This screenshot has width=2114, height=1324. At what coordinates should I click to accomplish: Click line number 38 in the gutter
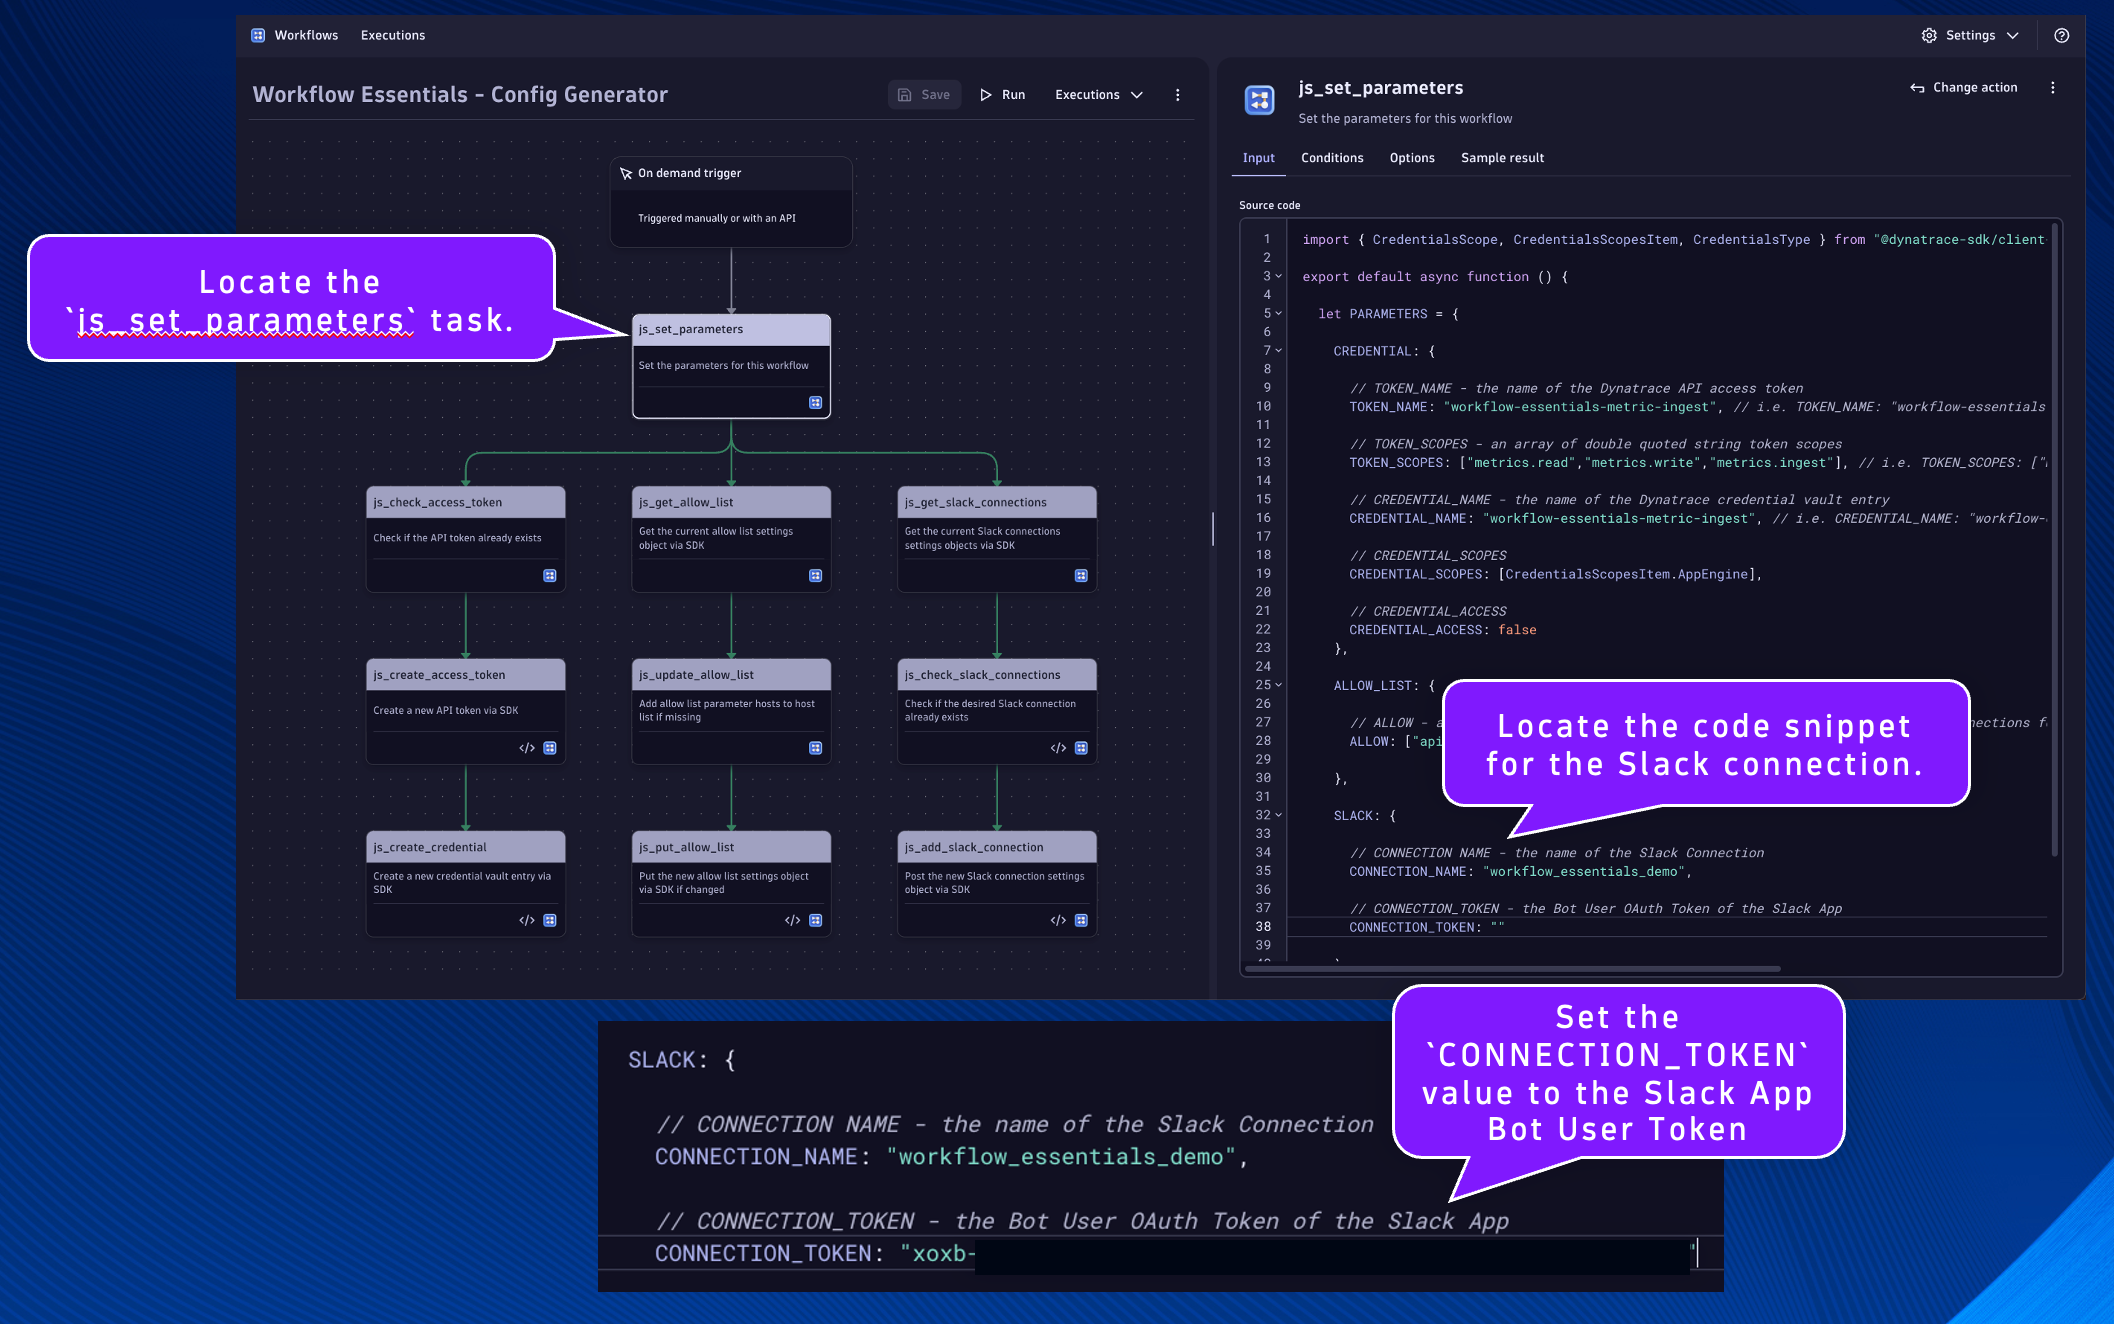pyautogui.click(x=1263, y=927)
